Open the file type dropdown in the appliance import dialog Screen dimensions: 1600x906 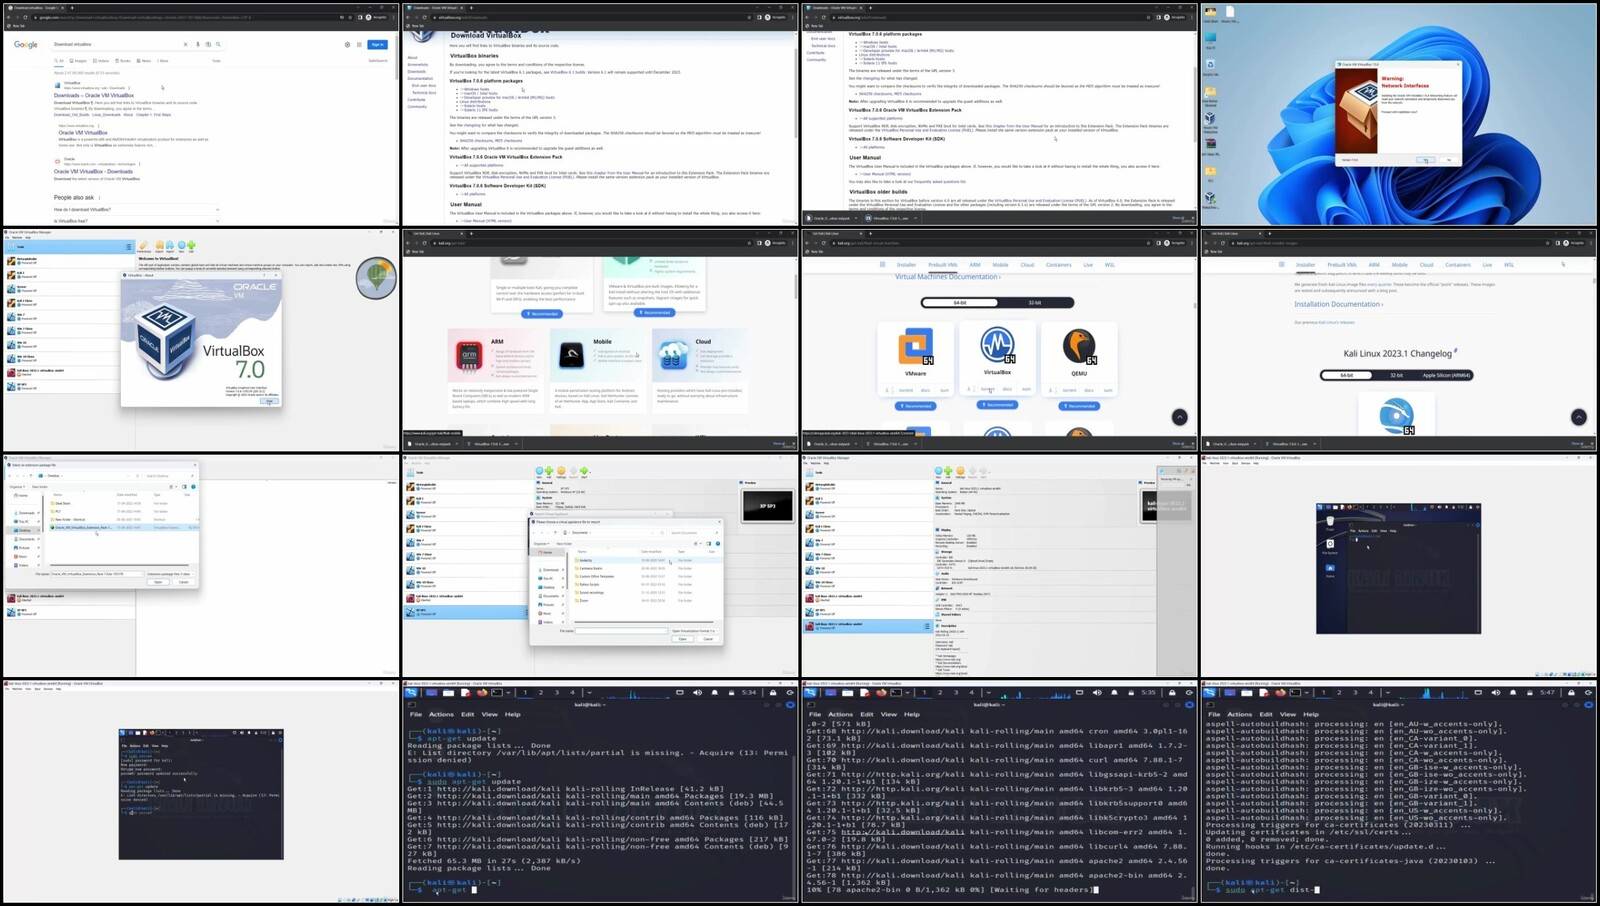pyautogui.click(x=694, y=631)
